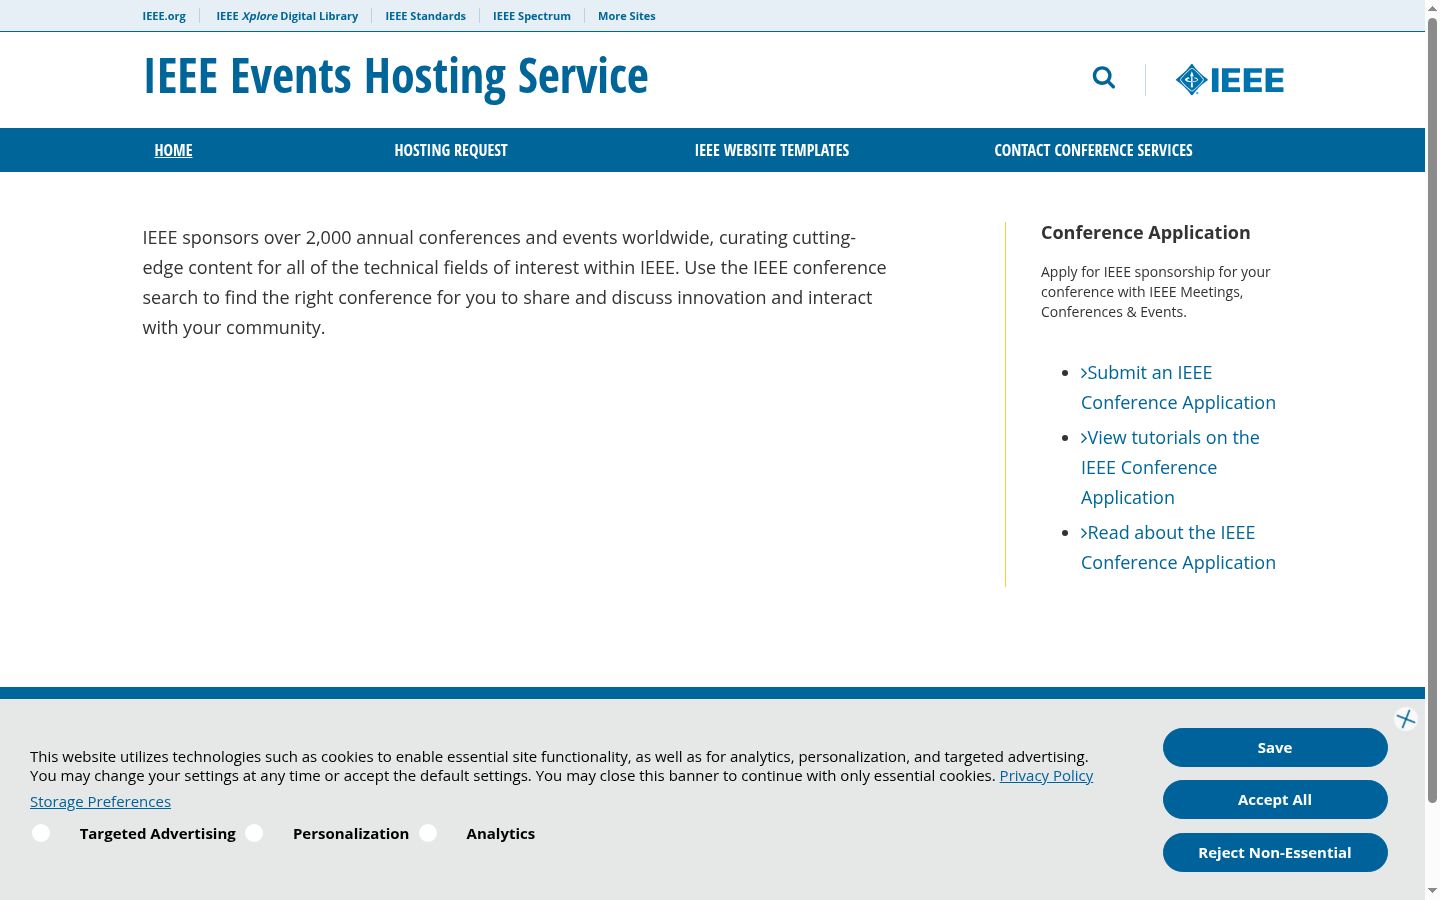Enable the Personalization cookie toggle

(x=254, y=833)
